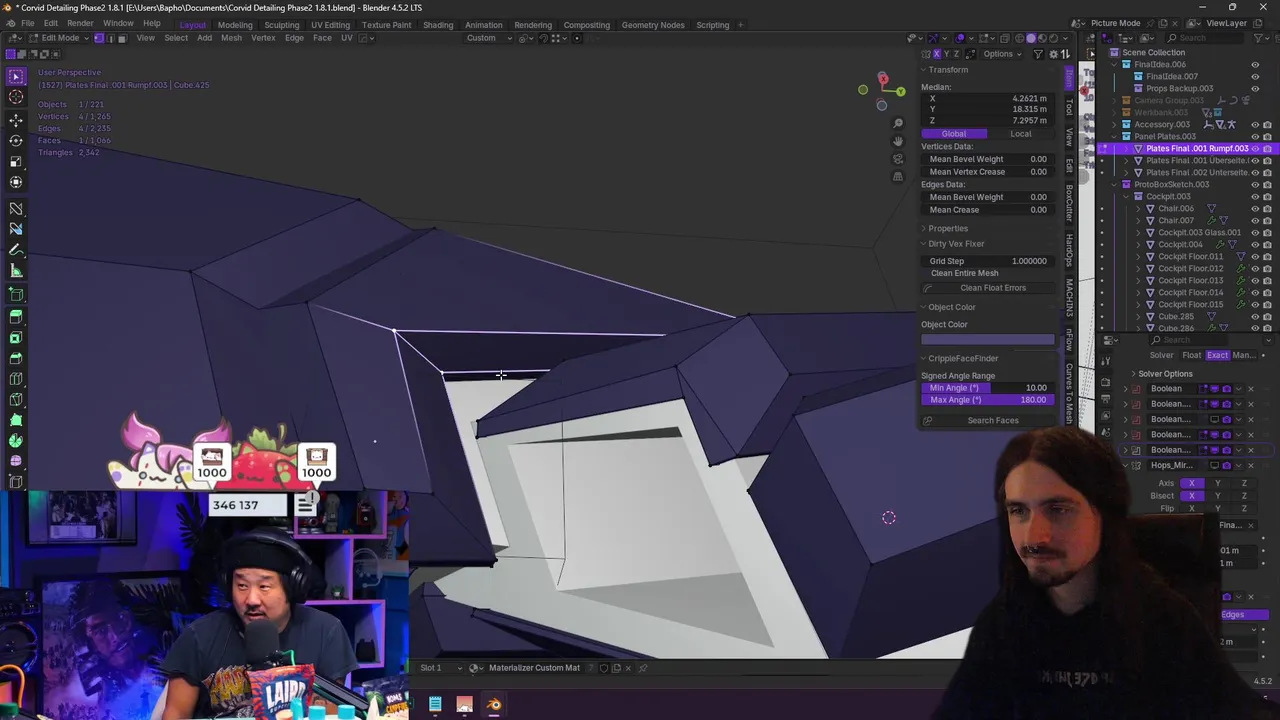The height and width of the screenshot is (720, 1280).
Task: Click the viewport zoom magnifier icon
Action: [x=898, y=123]
